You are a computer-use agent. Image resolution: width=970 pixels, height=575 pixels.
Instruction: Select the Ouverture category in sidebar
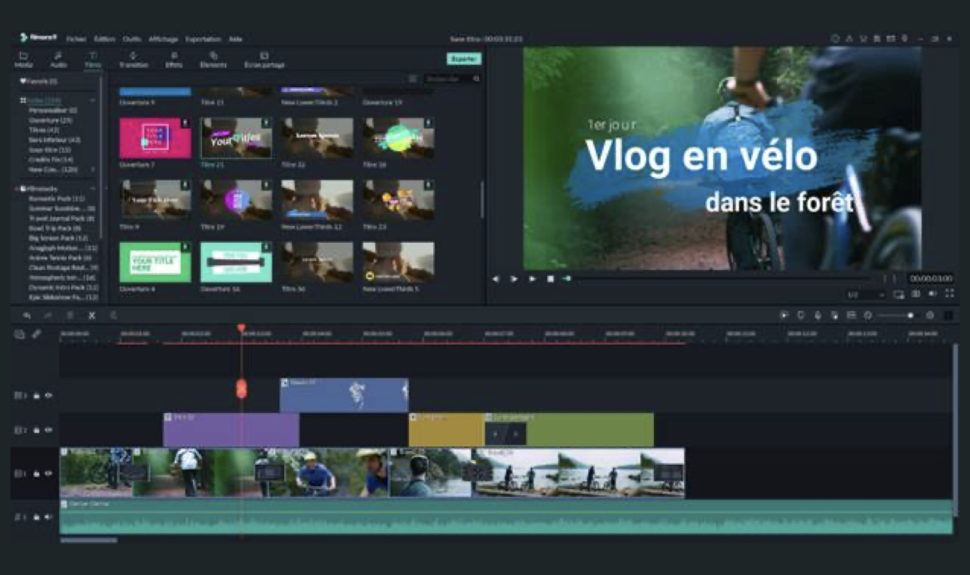click(48, 120)
